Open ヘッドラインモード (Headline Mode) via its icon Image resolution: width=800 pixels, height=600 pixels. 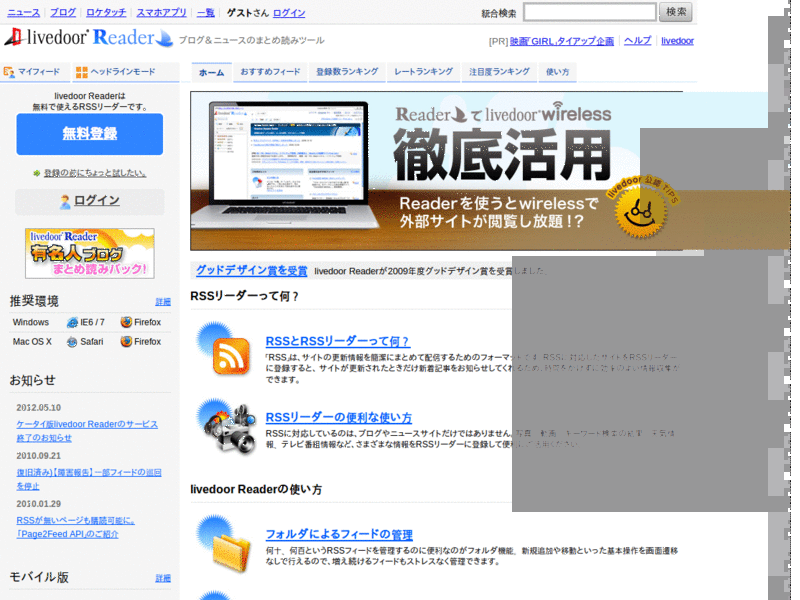[84, 70]
